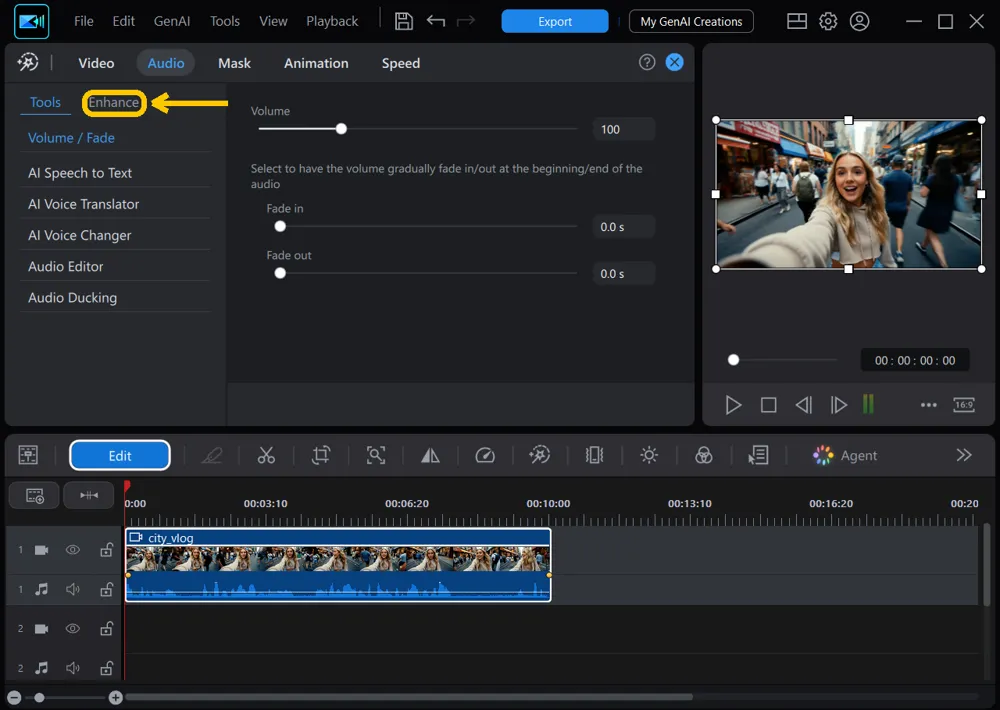Open the speed gauge tool
Screen dimensions: 1000x710
point(485,455)
